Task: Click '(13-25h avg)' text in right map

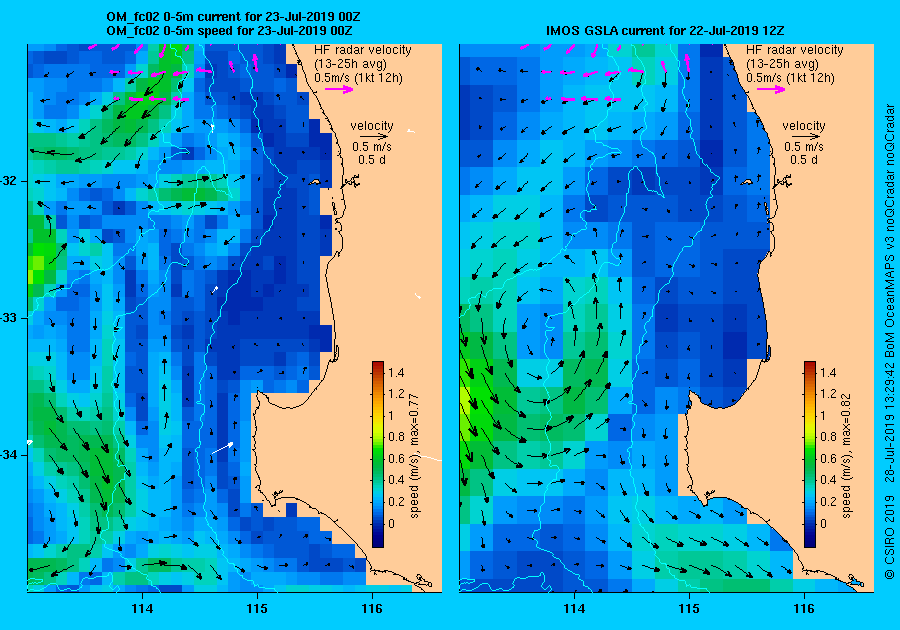Action: 782,64
